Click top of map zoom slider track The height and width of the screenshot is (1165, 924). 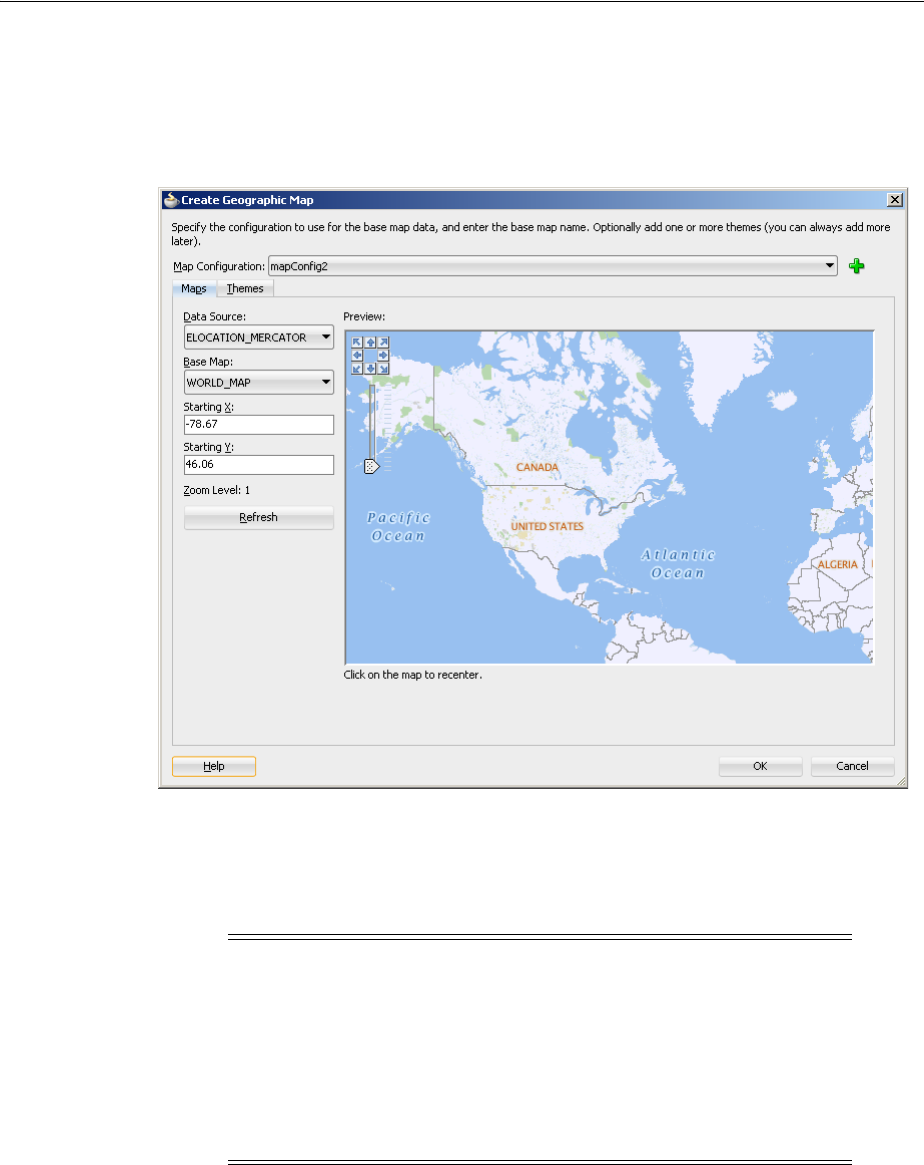372,388
